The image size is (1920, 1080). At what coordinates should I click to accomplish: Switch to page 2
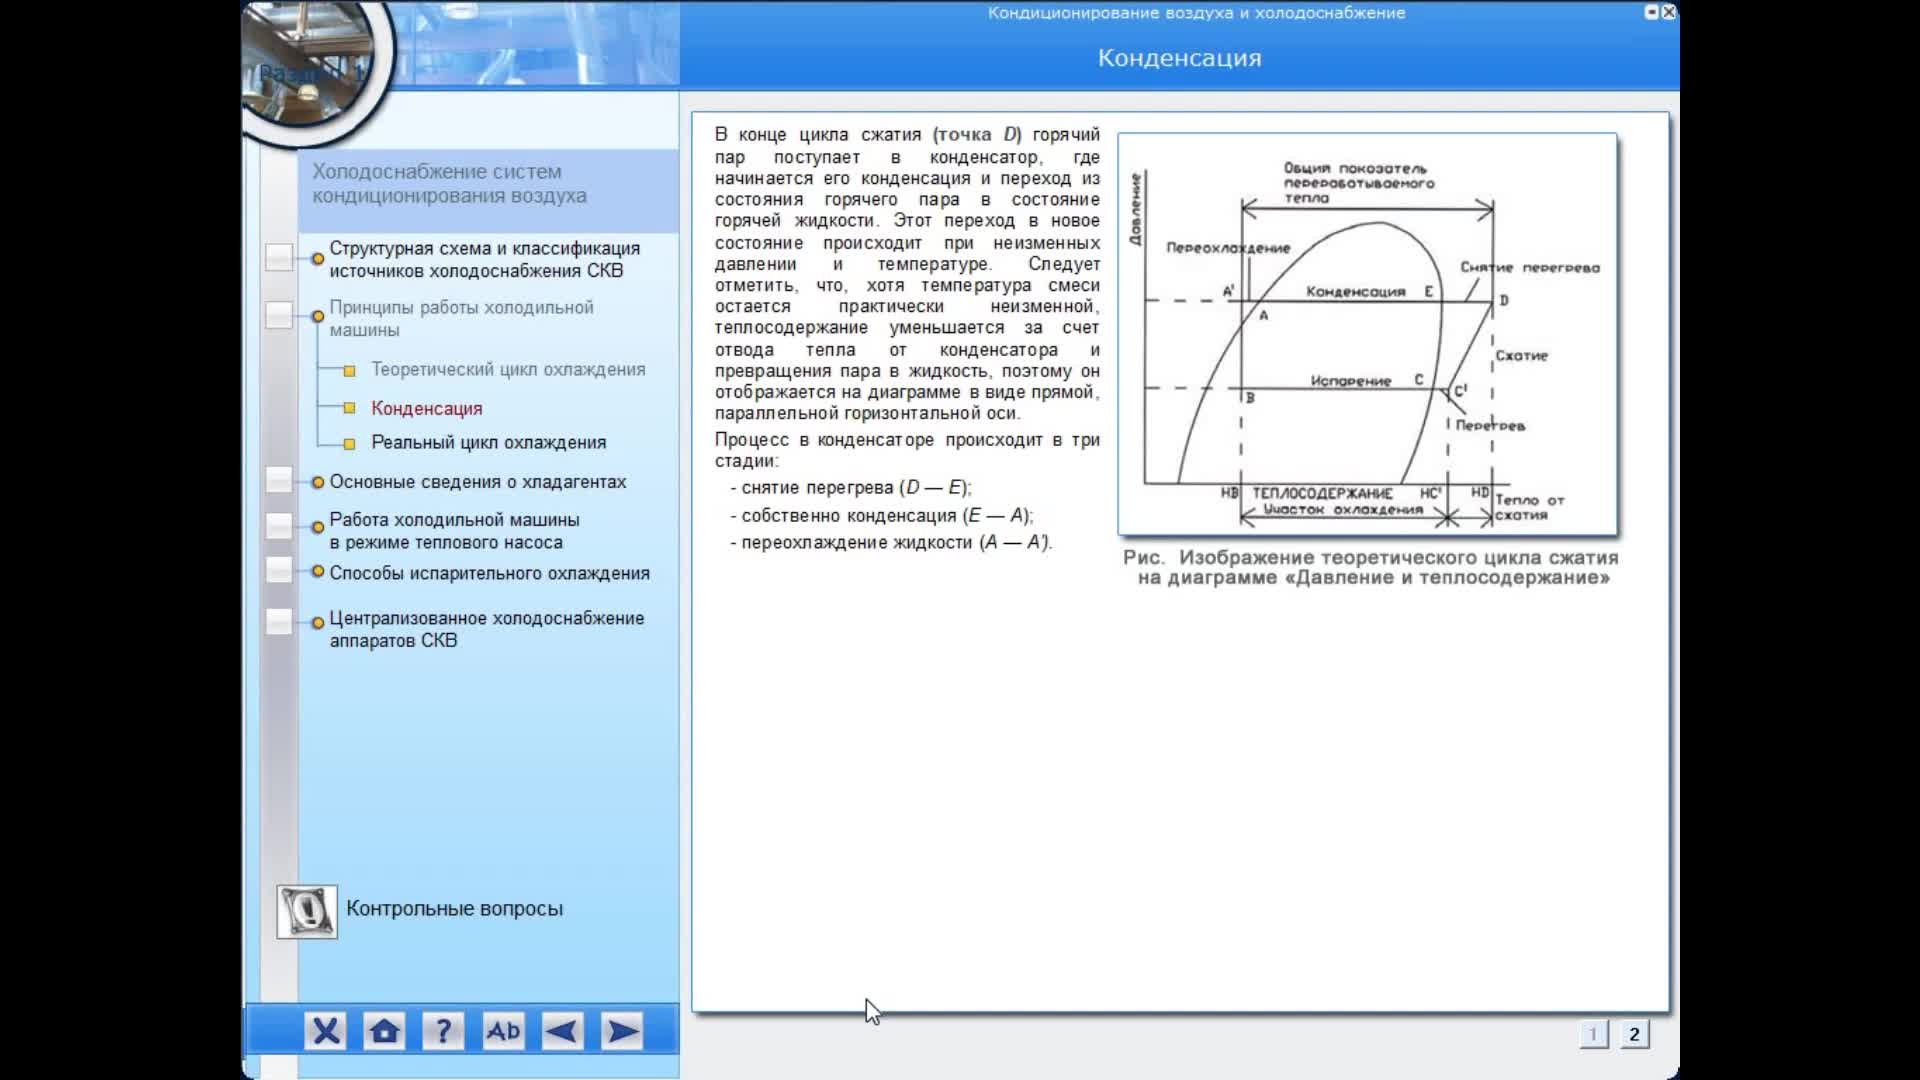click(x=1634, y=1034)
